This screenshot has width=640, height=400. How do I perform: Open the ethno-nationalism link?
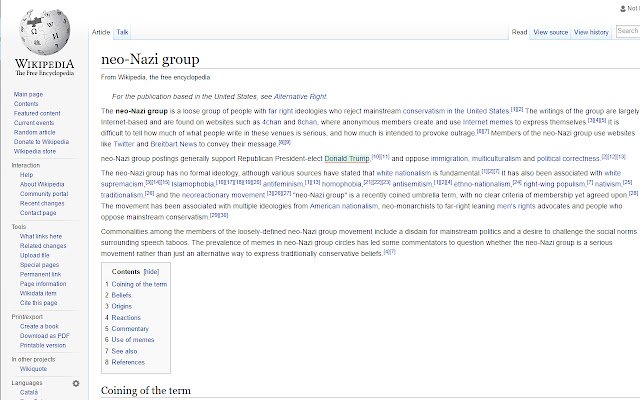coord(482,184)
